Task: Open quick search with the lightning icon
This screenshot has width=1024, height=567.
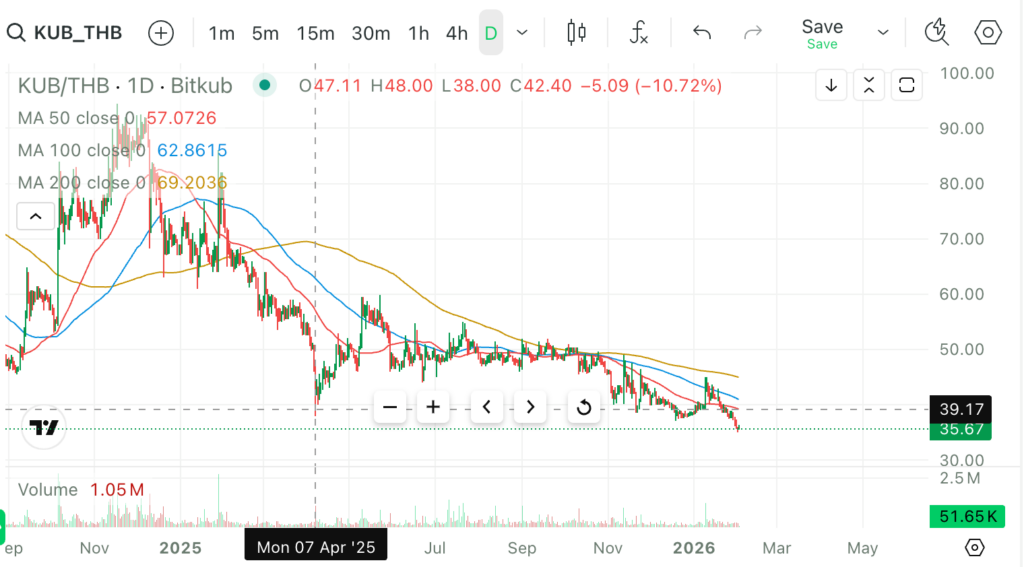Action: (936, 33)
